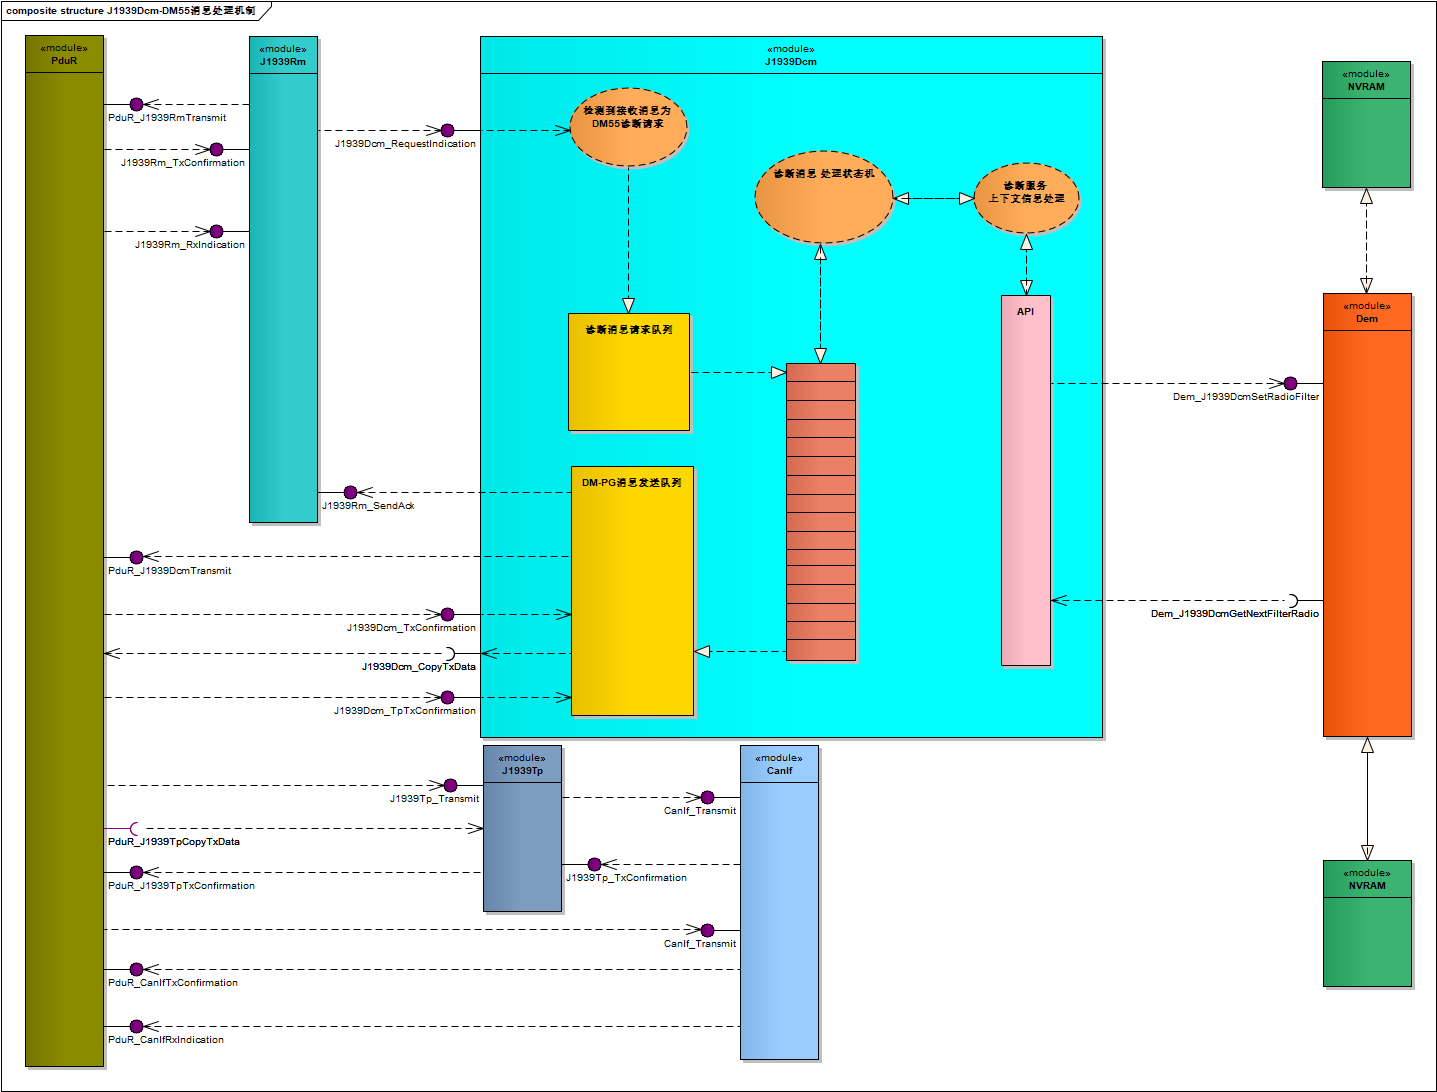Select the J1939Rm_TxConfirmation port circle
The image size is (1437, 1092).
216,149
